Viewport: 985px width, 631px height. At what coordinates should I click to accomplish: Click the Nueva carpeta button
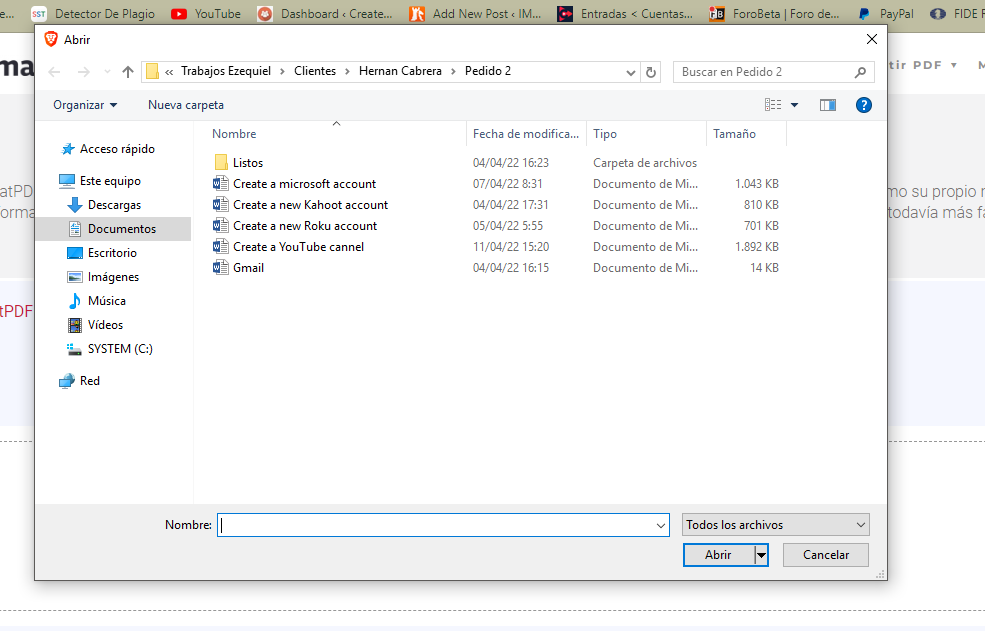coord(186,105)
